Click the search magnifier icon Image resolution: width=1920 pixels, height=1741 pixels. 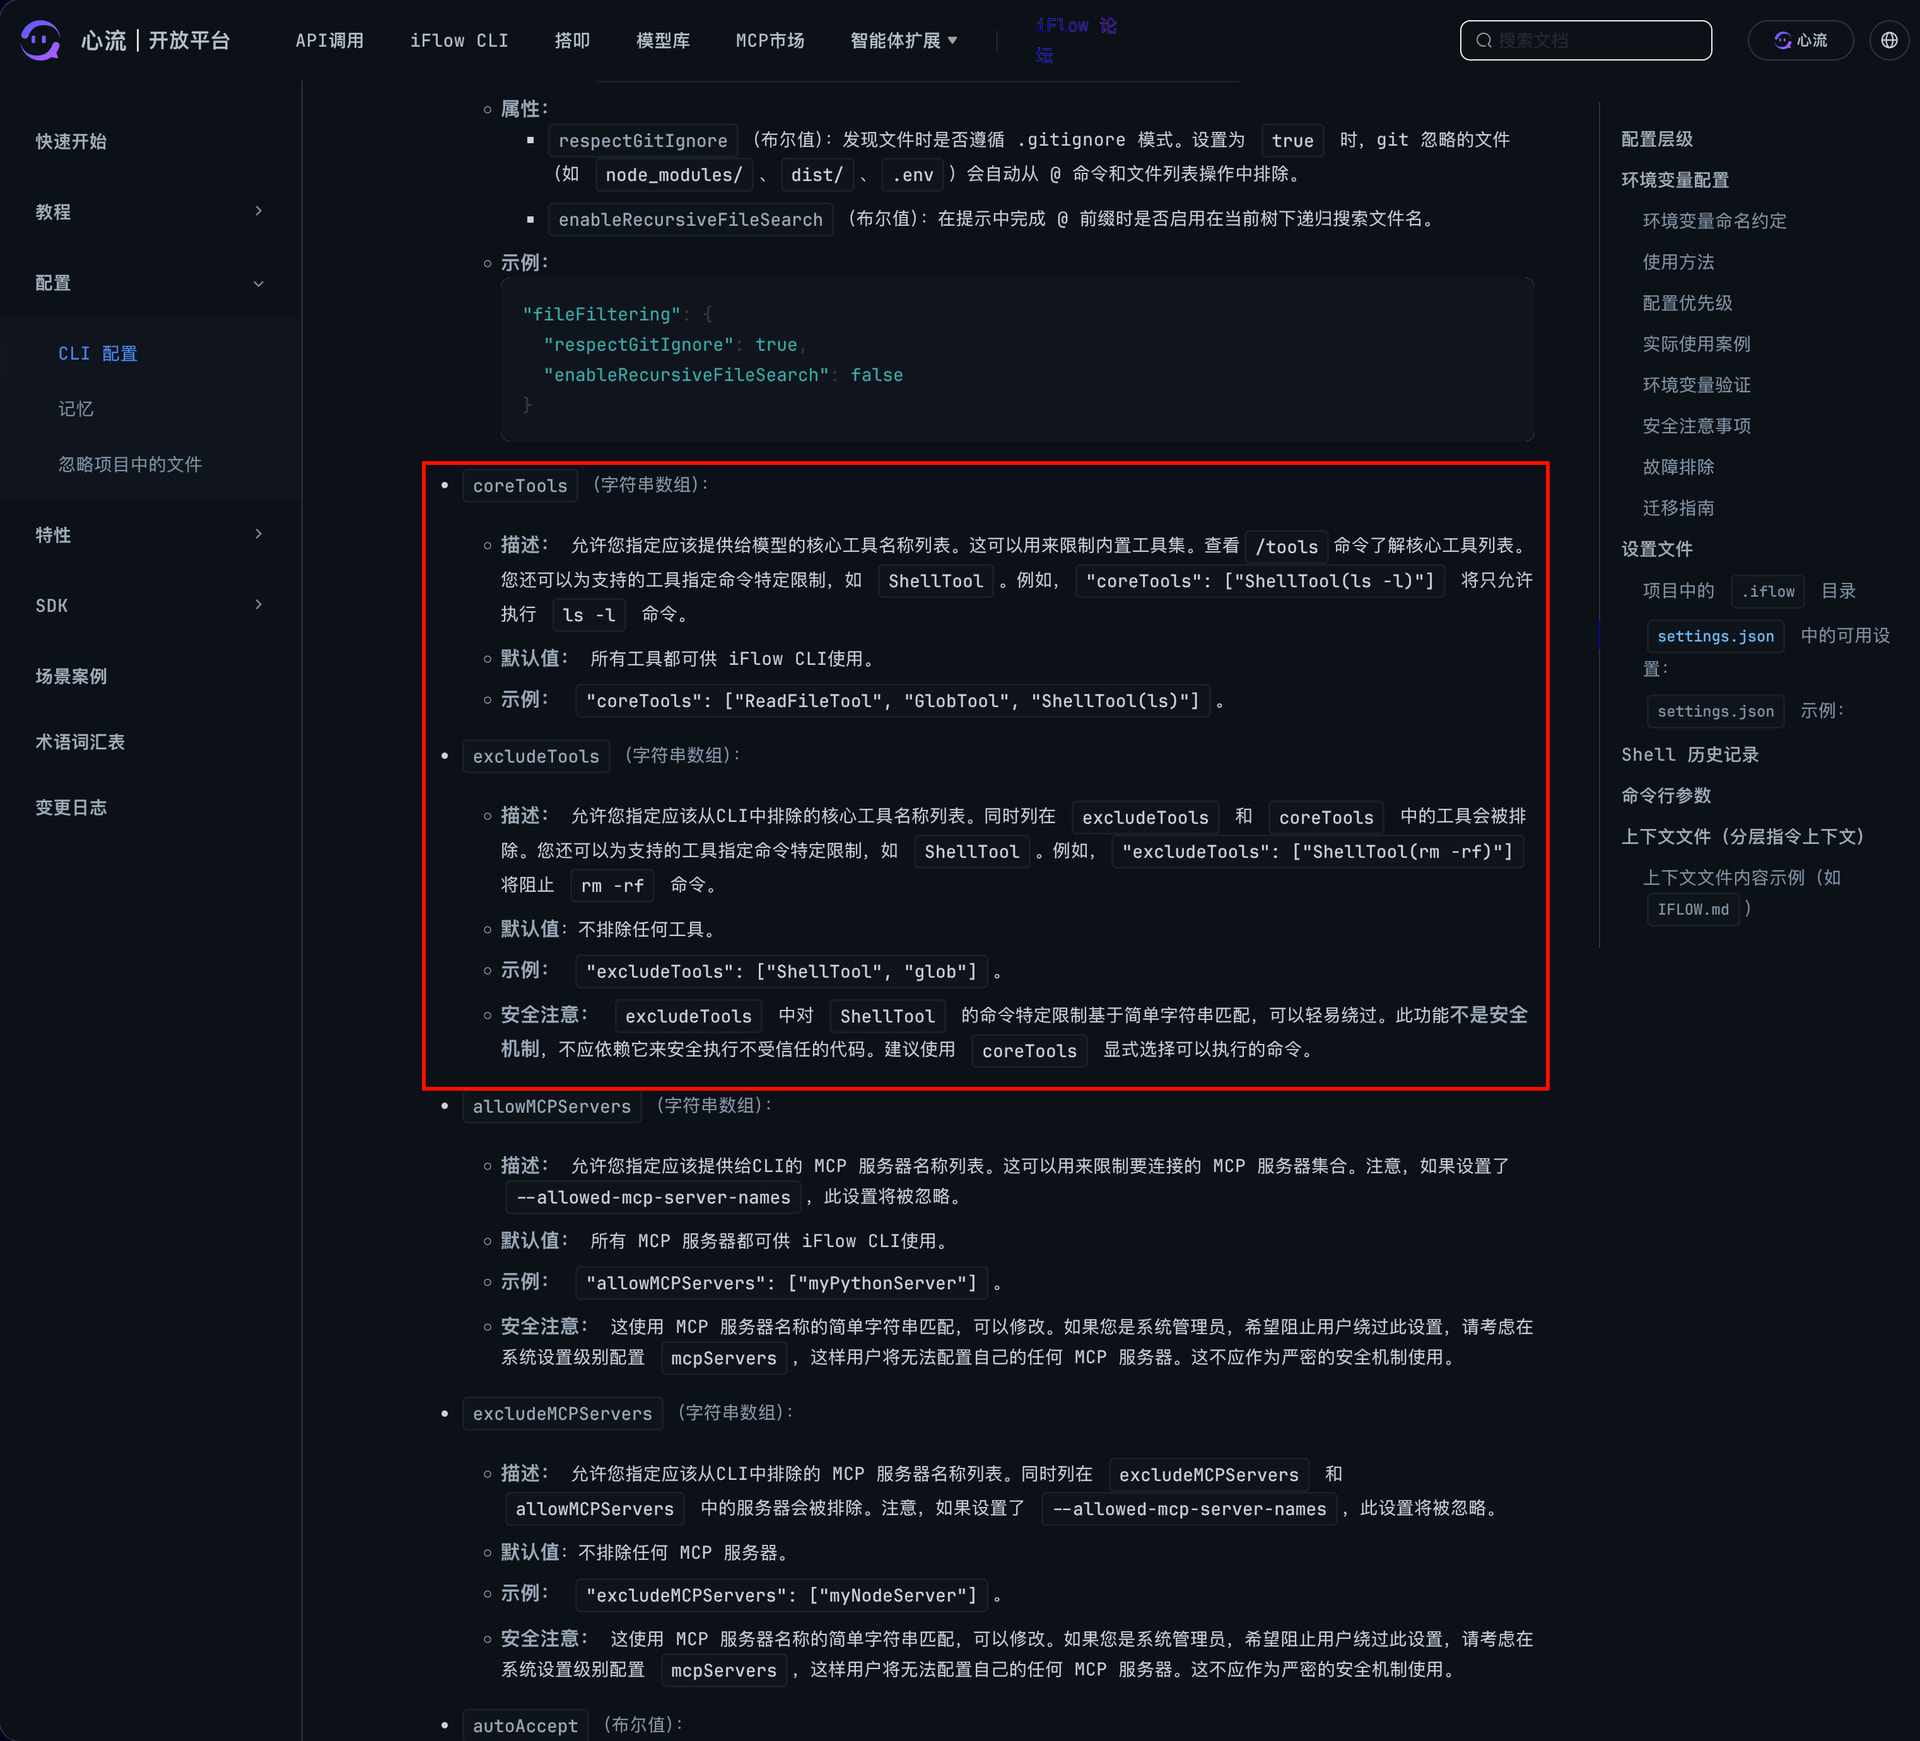(1484, 40)
